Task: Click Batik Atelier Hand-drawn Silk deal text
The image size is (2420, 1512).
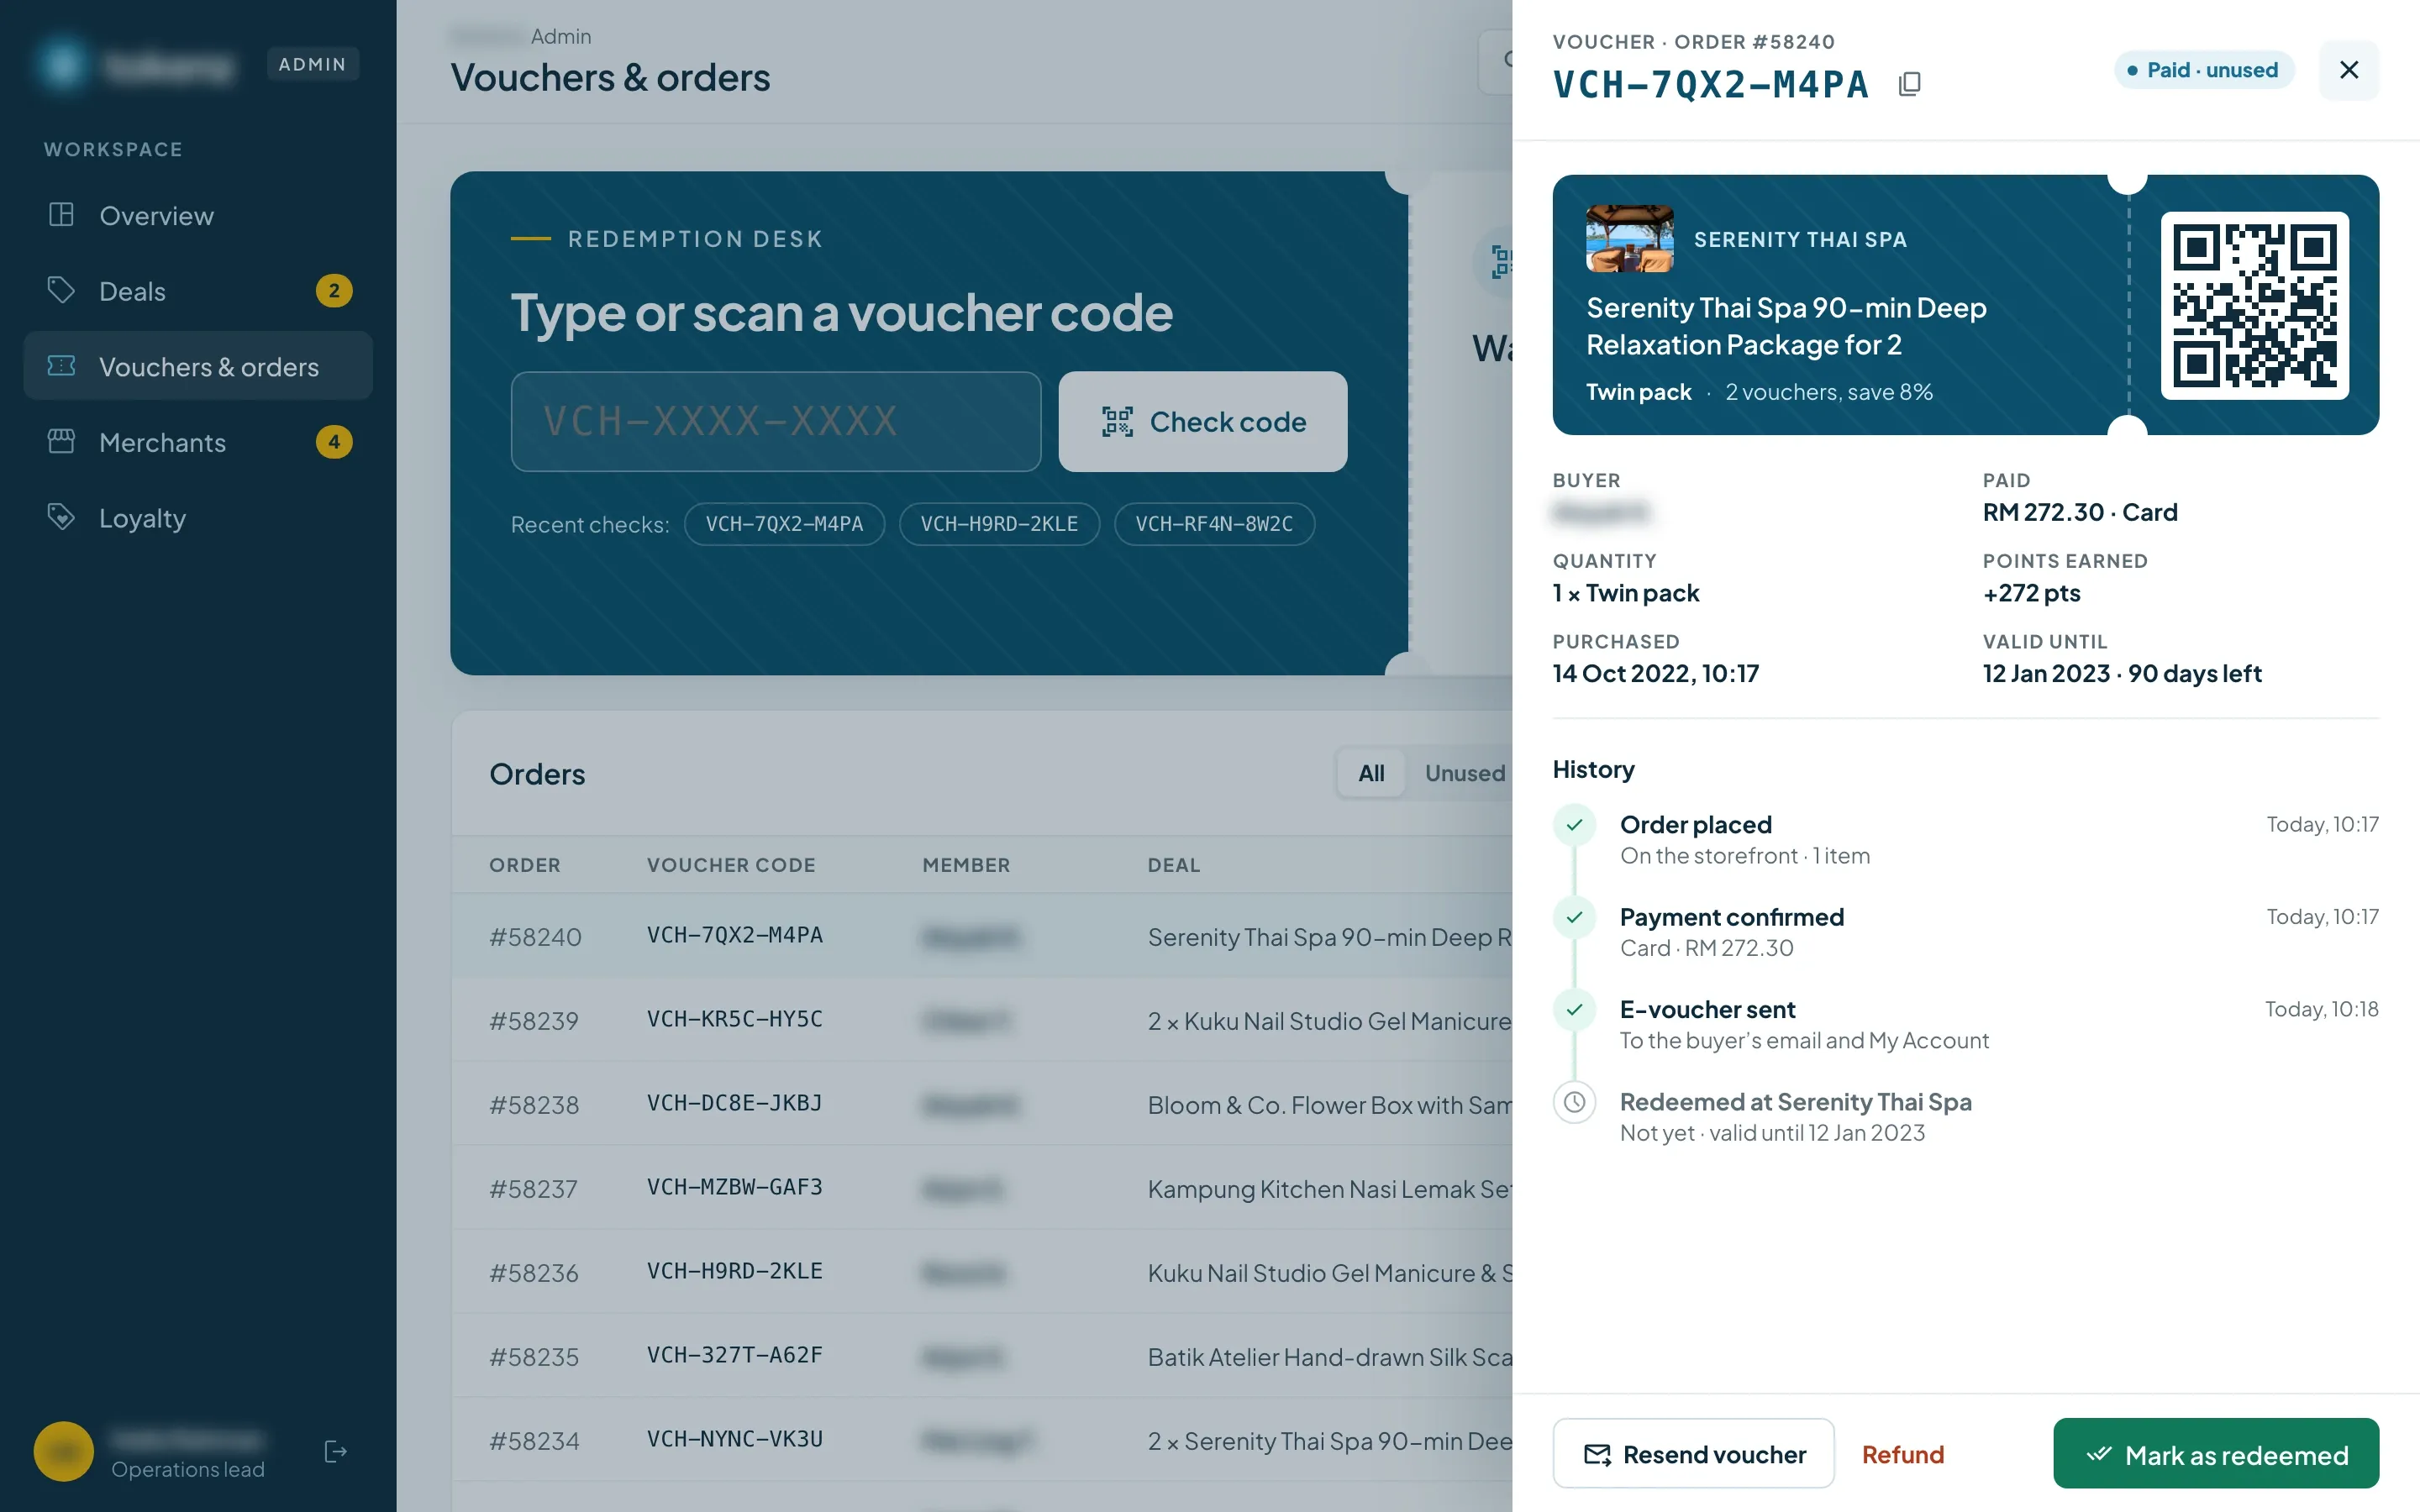Action: coord(1329,1357)
